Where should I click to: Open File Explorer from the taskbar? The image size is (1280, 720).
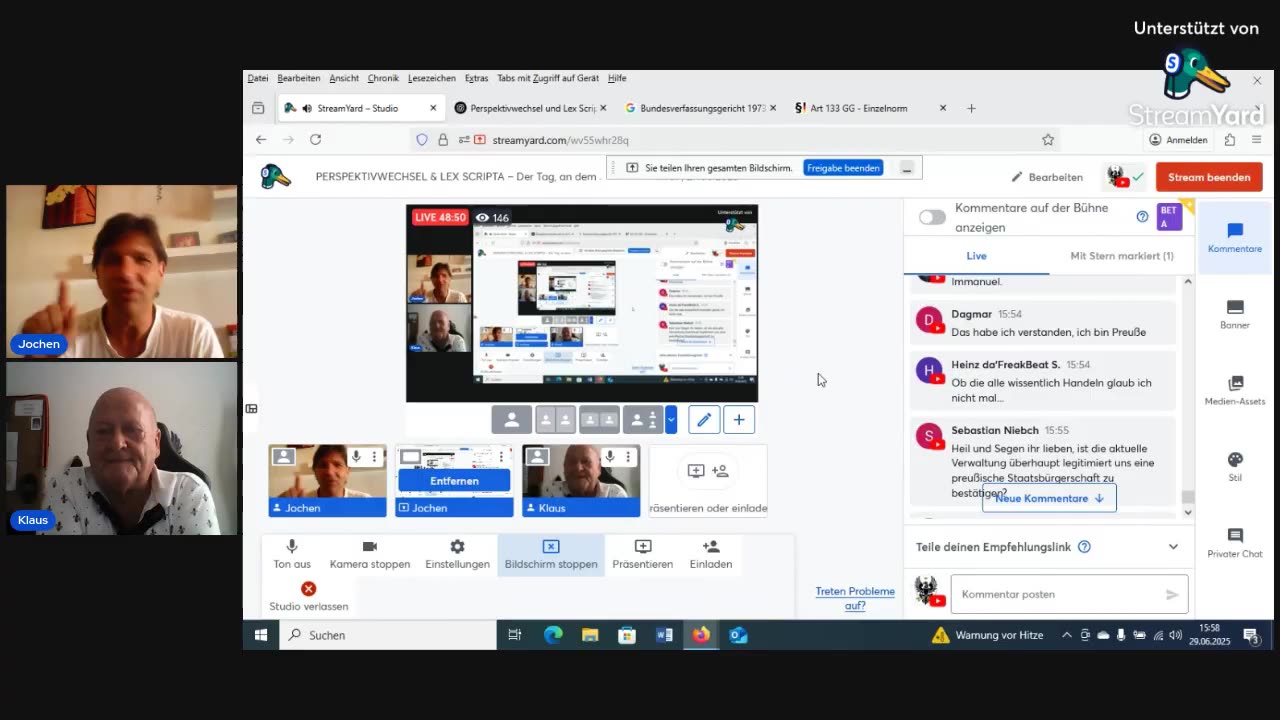(x=590, y=635)
